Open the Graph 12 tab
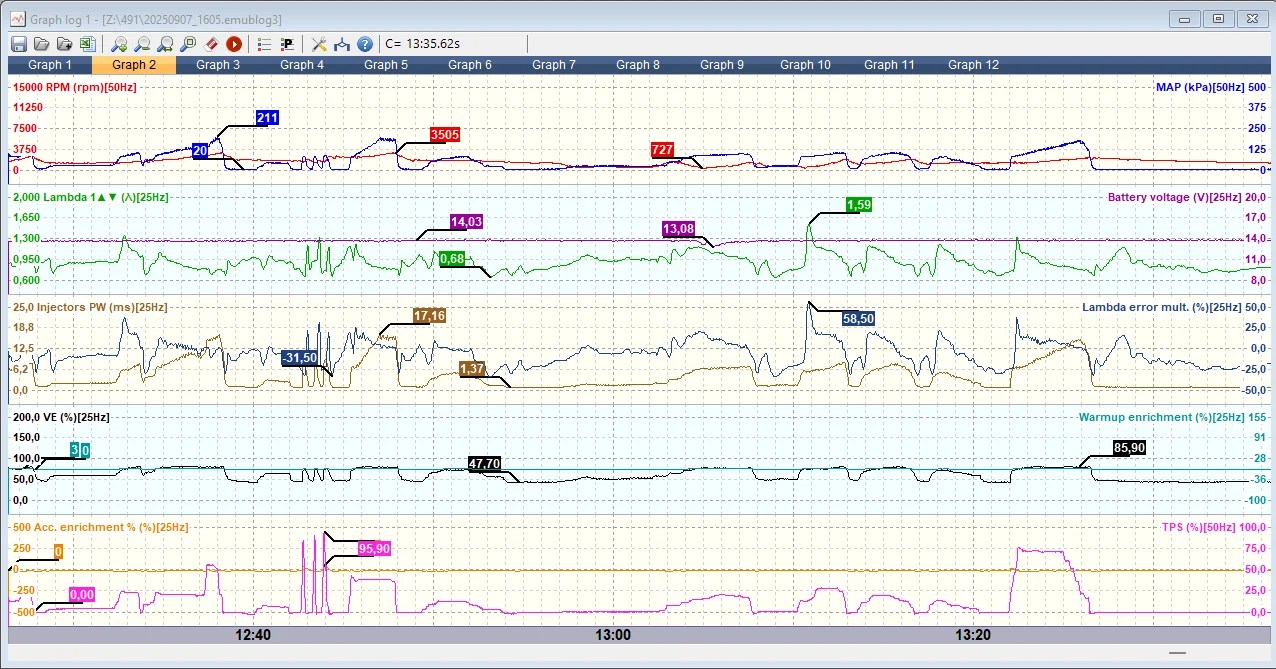This screenshot has height=669, width=1276. [974, 64]
